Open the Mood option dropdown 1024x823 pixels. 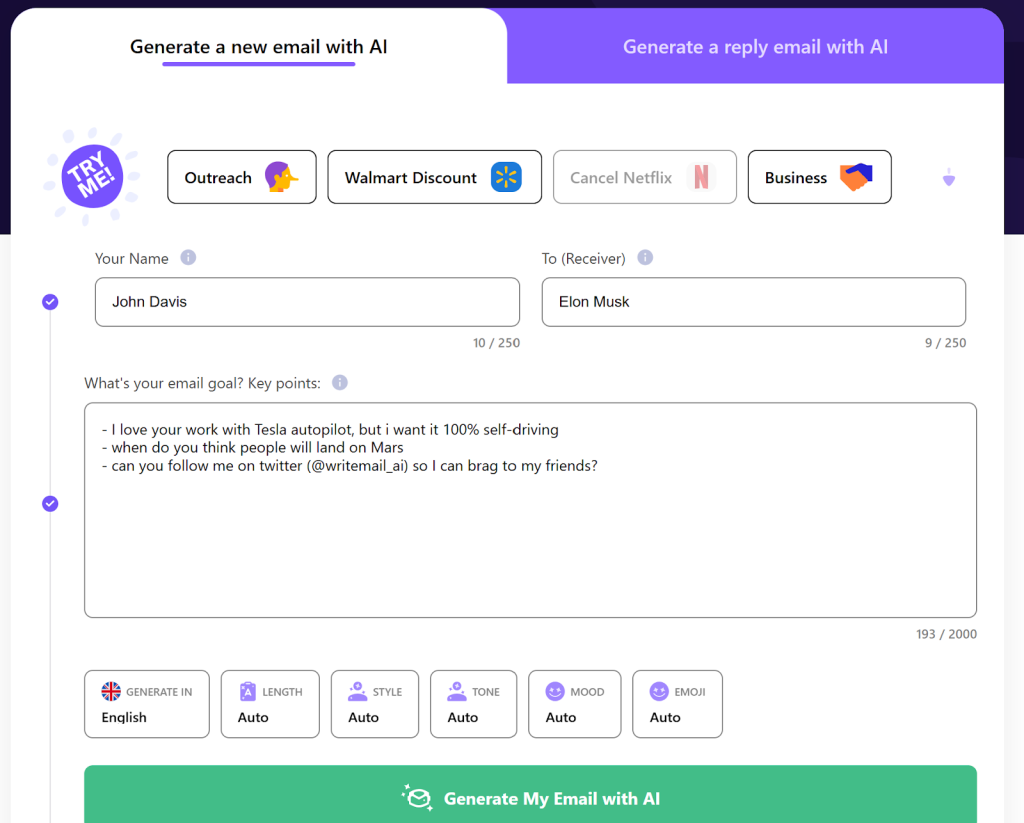(575, 704)
